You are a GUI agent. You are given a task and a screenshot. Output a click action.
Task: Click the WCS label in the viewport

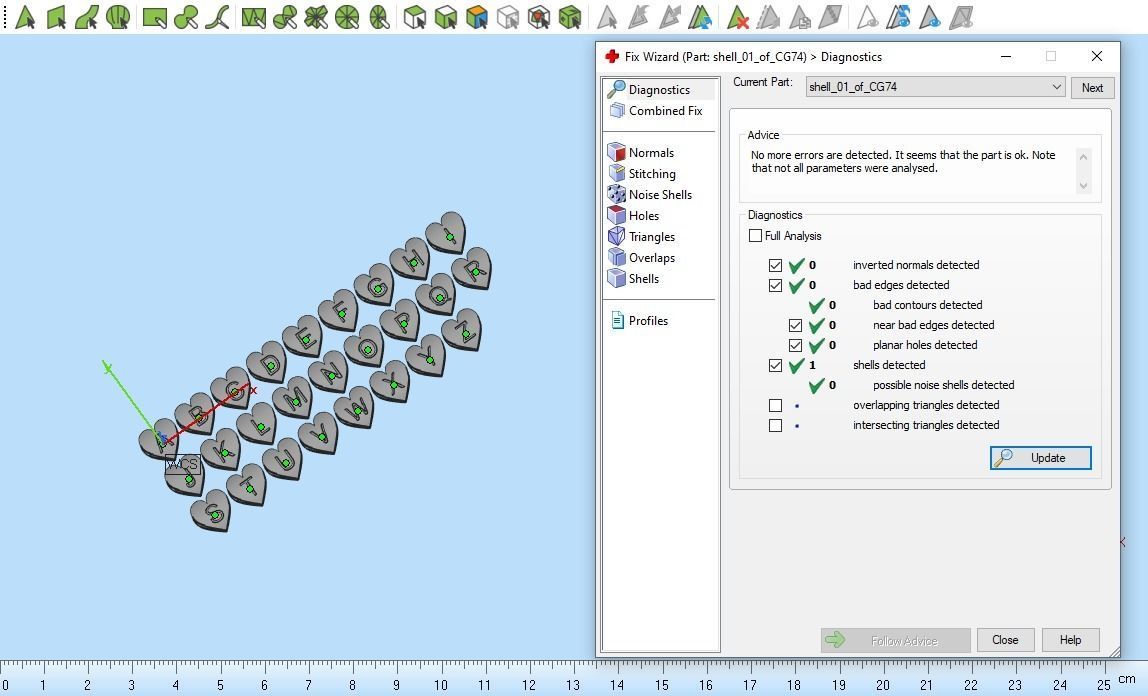point(182,464)
